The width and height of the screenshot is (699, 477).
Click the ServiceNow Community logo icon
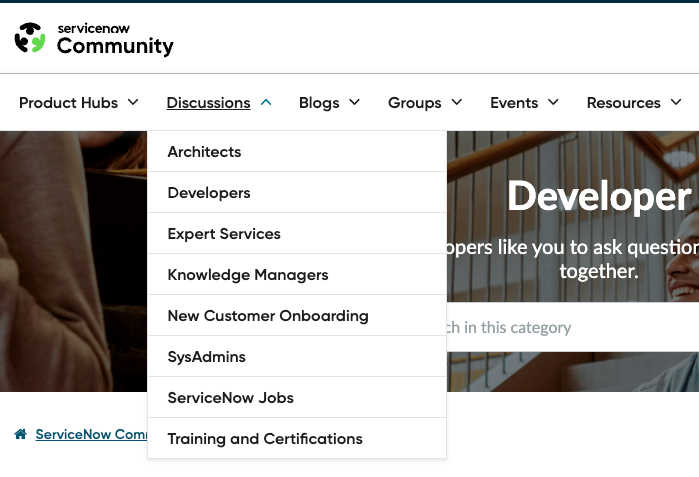coord(30,38)
